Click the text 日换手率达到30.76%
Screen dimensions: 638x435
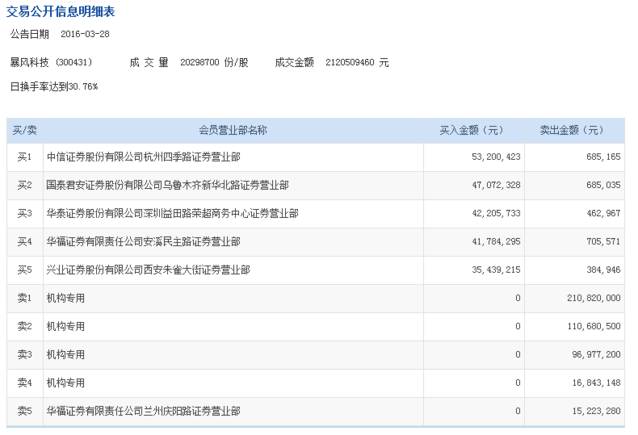[54, 87]
